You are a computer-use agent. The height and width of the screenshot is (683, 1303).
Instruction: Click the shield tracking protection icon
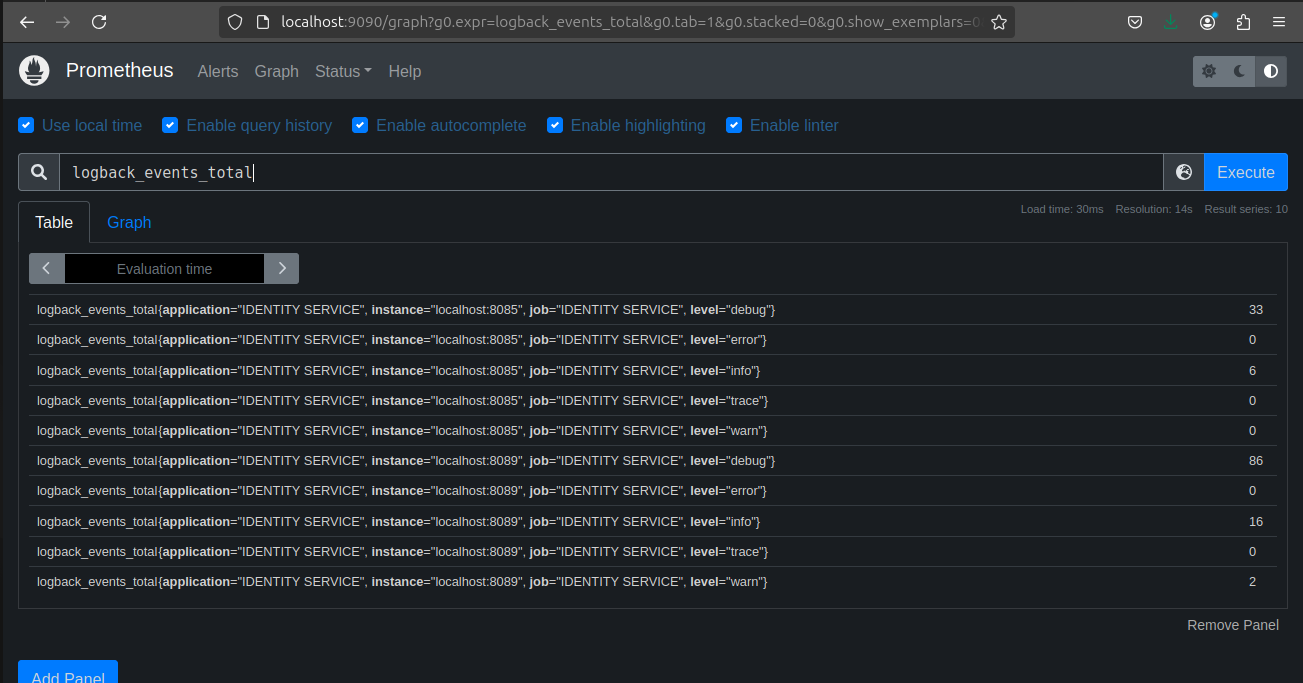coord(235,22)
